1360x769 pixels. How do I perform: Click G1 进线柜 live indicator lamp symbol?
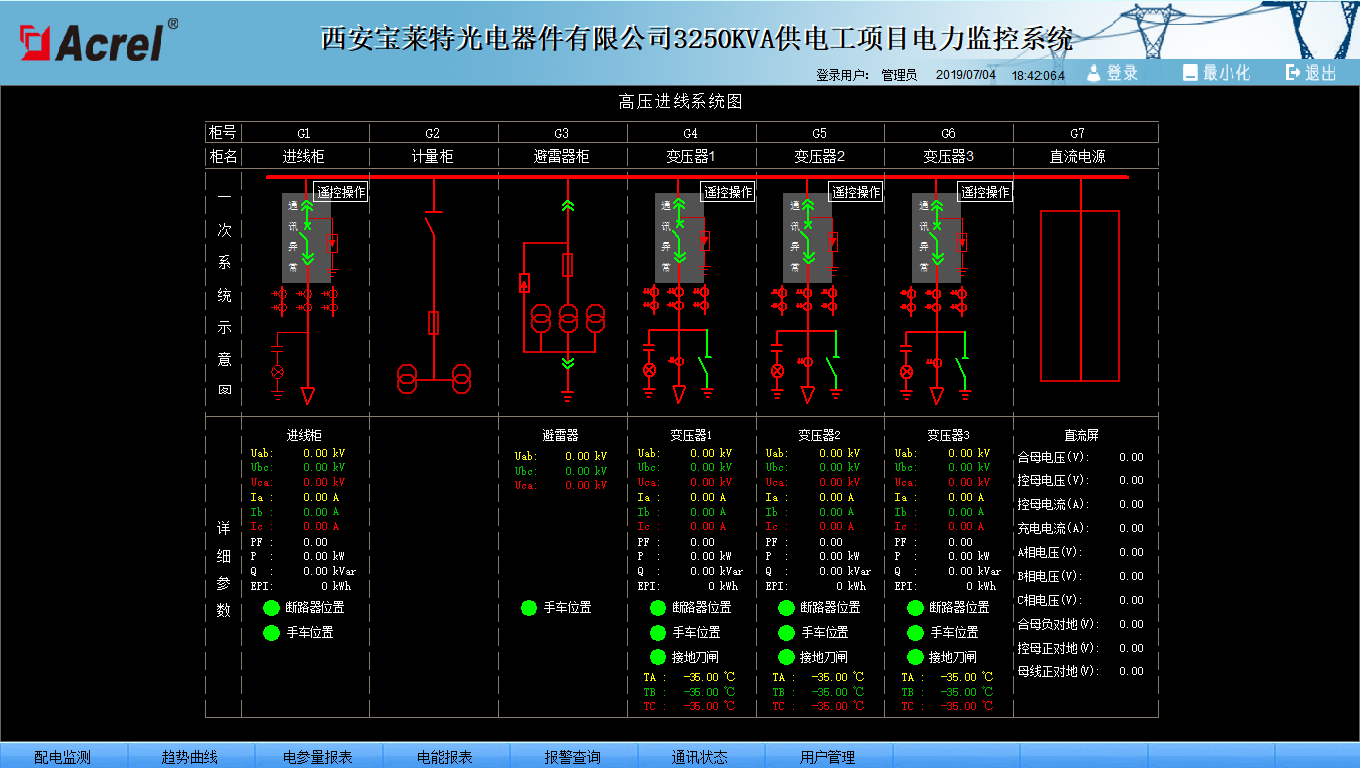click(278, 371)
